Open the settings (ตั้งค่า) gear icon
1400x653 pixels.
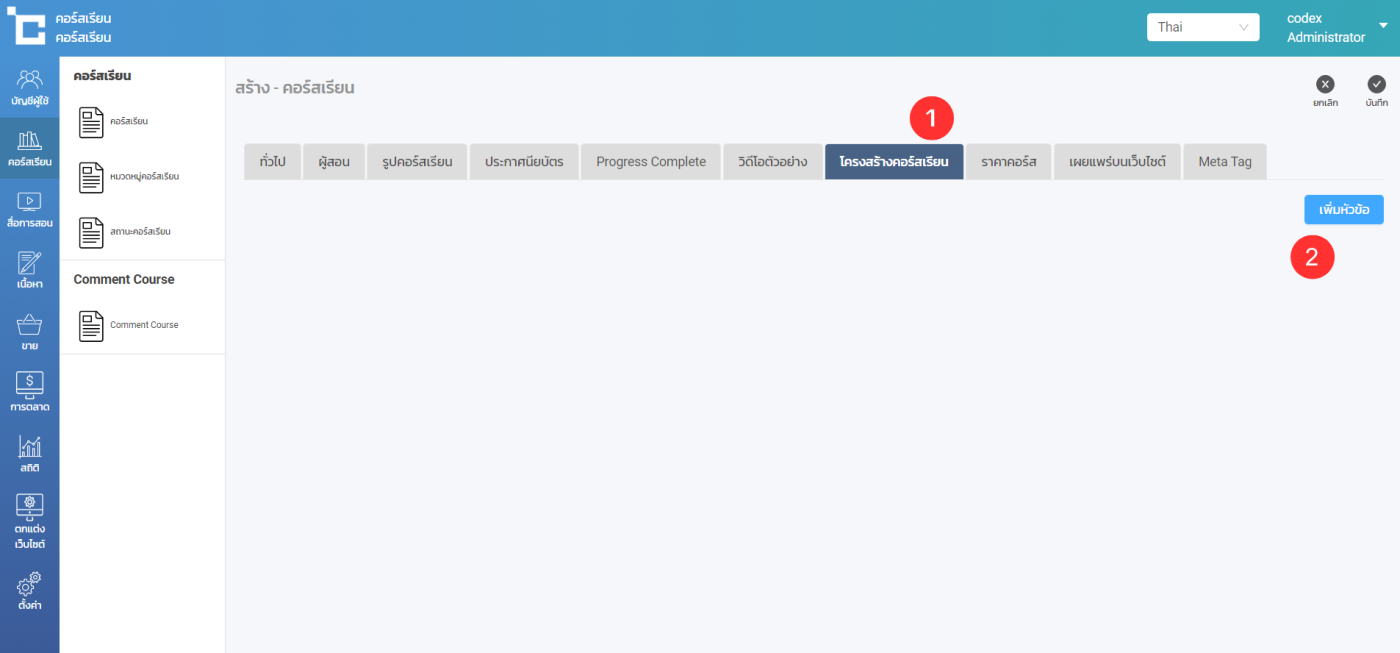tap(29, 586)
